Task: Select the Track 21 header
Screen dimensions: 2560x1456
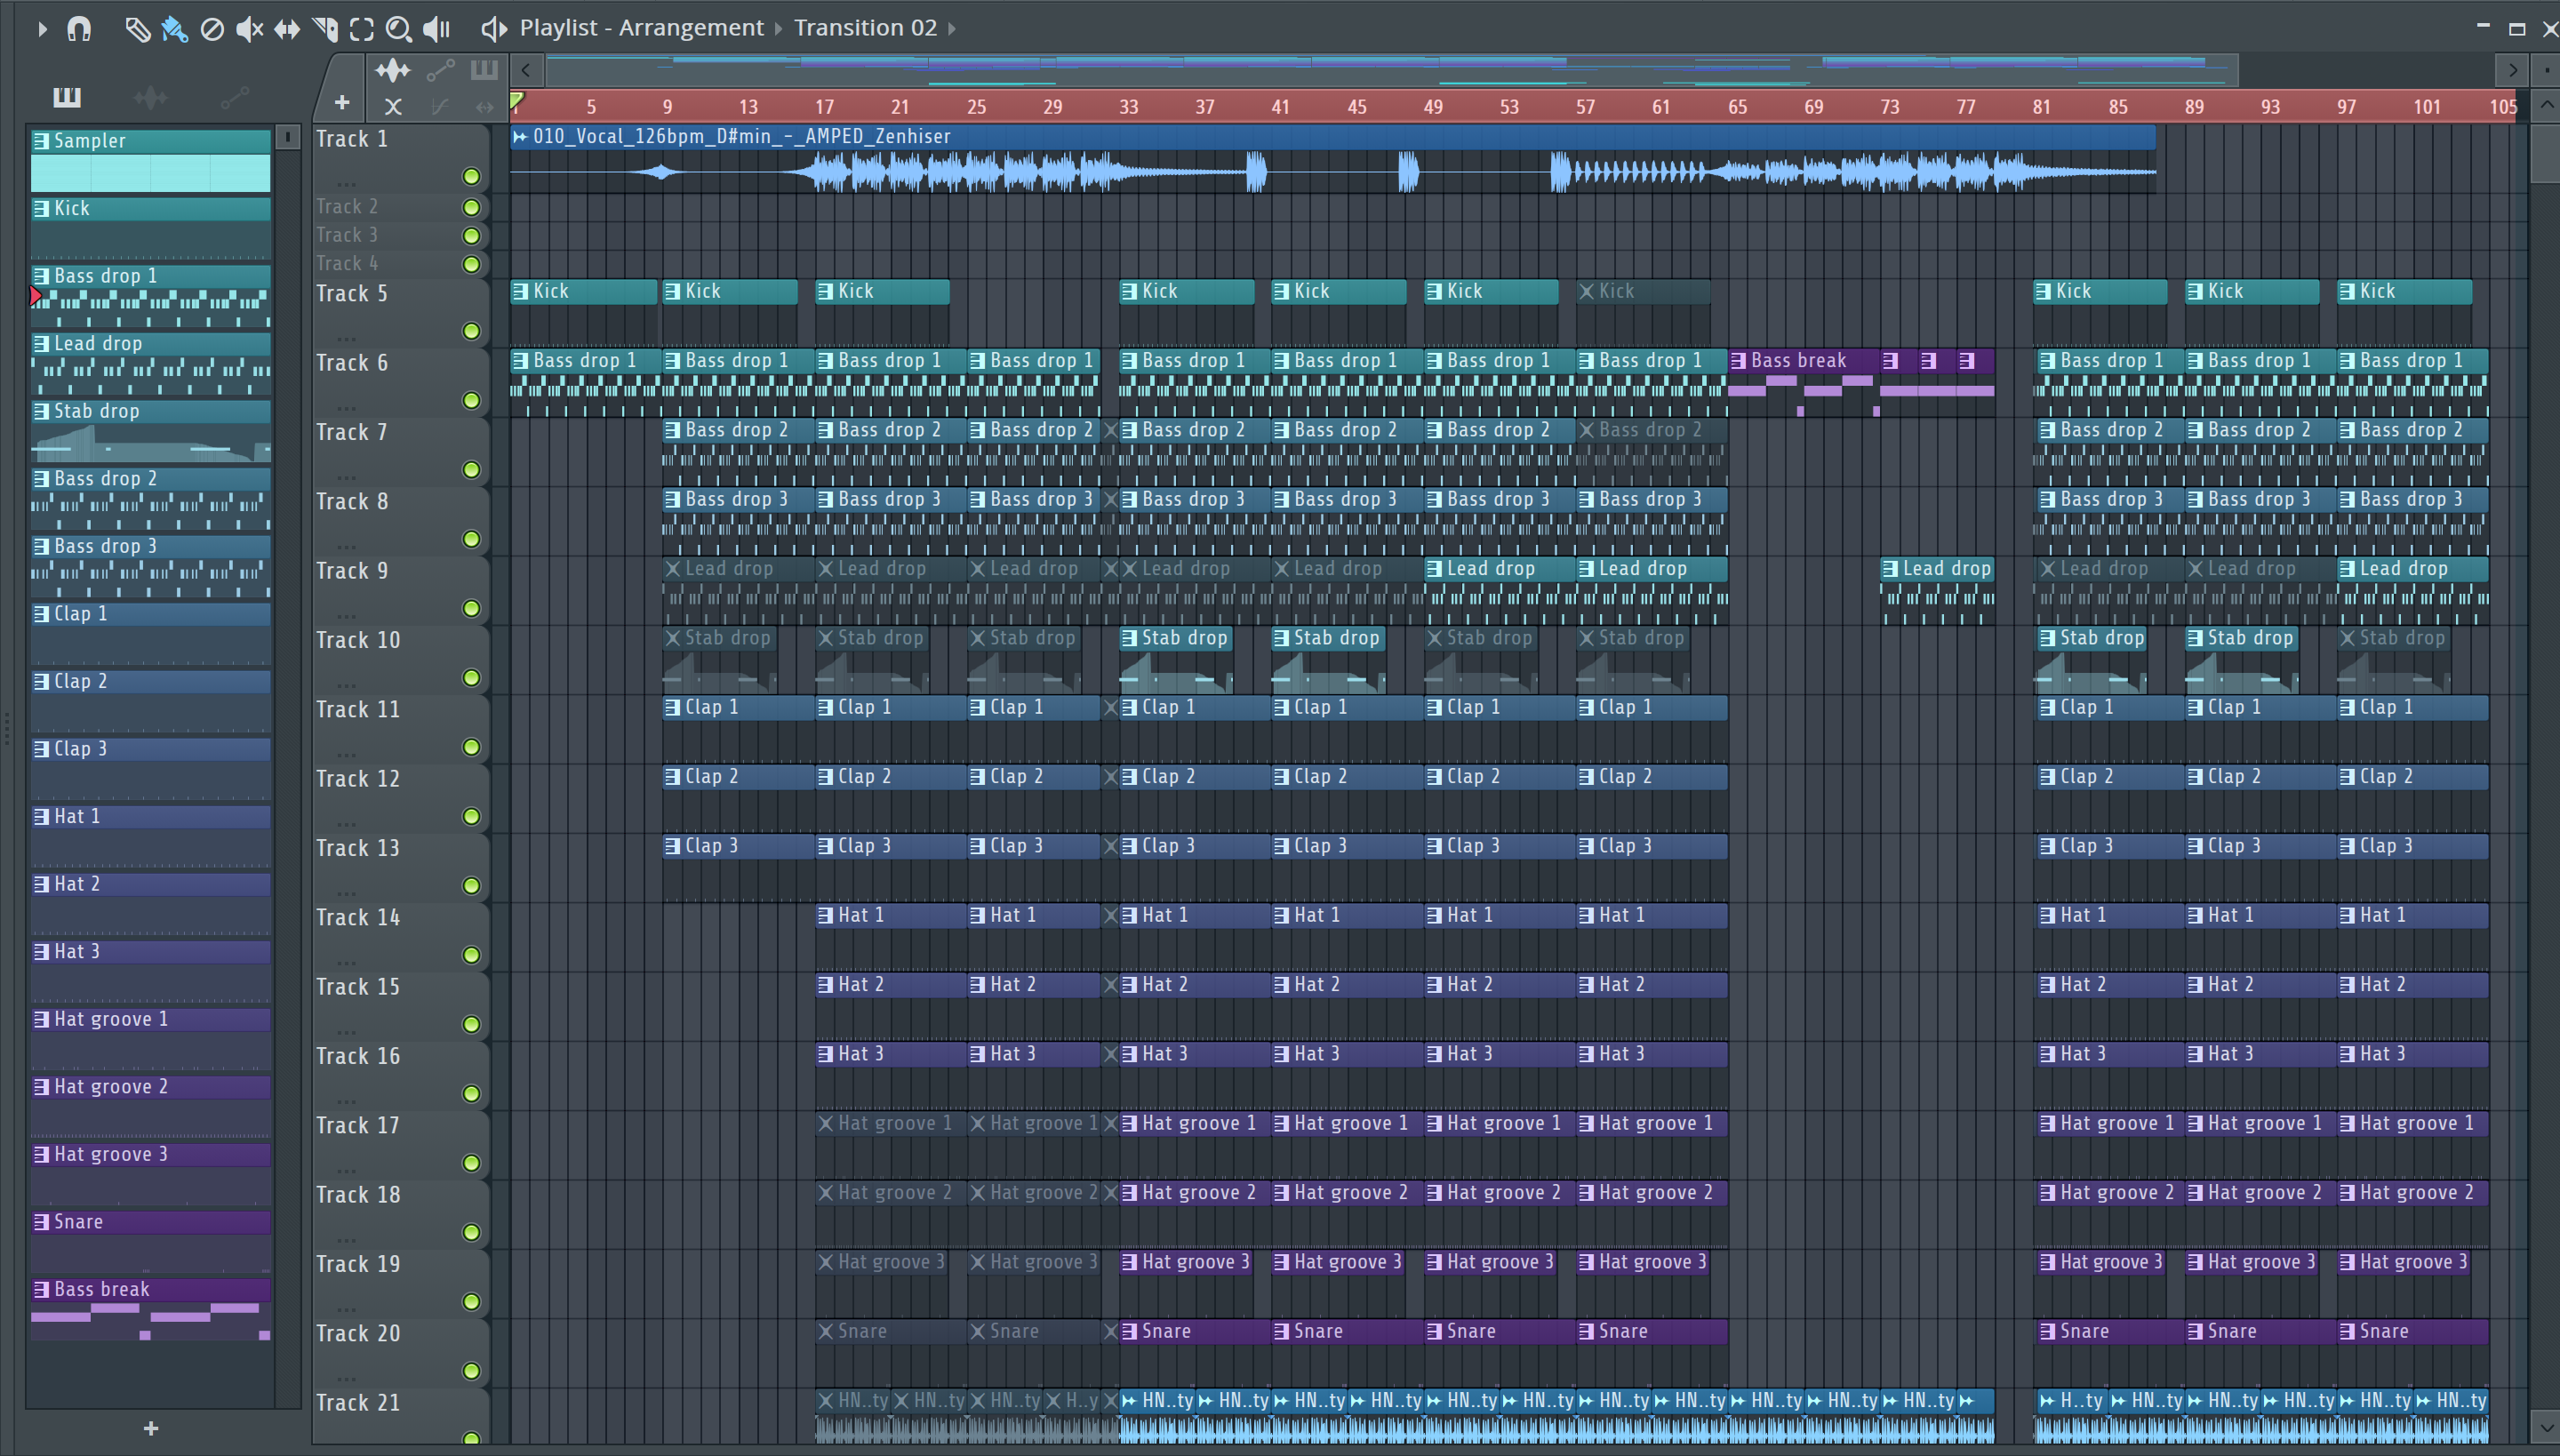Action: point(400,1415)
